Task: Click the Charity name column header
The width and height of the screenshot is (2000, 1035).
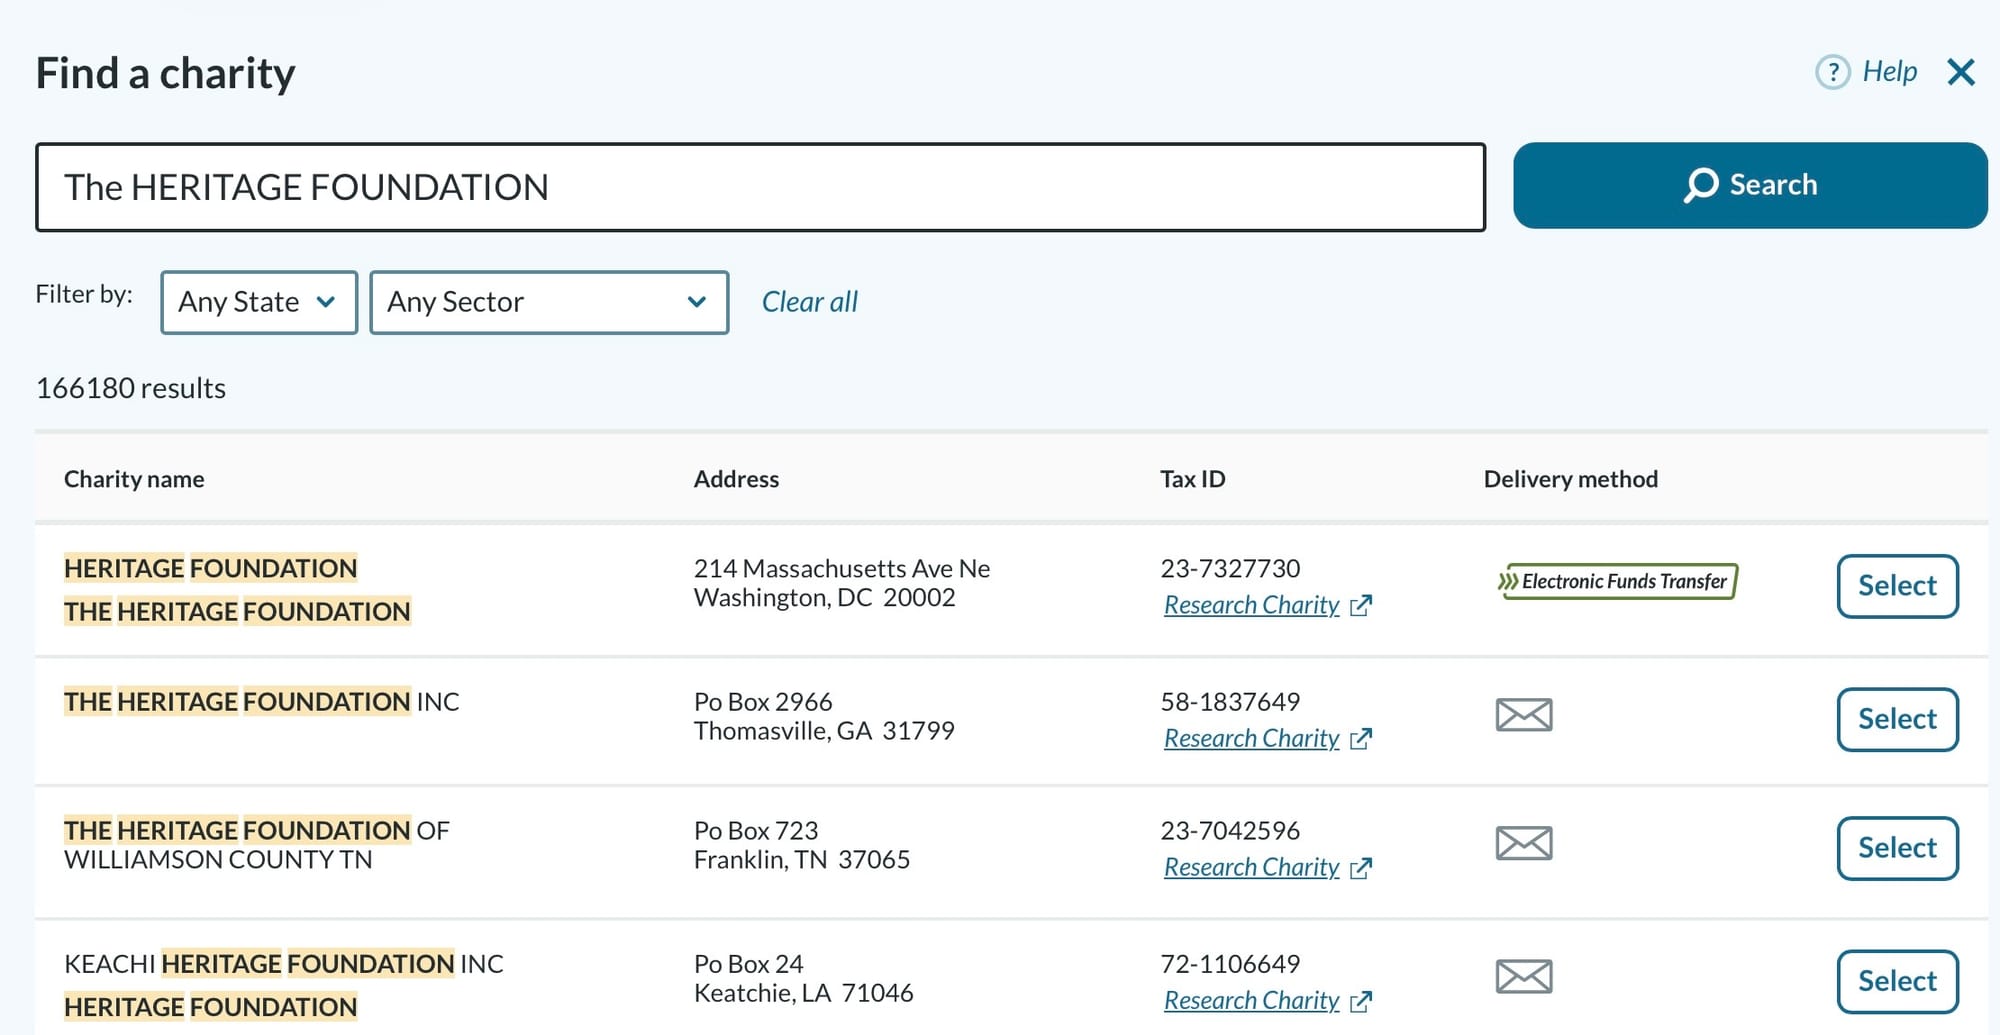Action: [134, 479]
